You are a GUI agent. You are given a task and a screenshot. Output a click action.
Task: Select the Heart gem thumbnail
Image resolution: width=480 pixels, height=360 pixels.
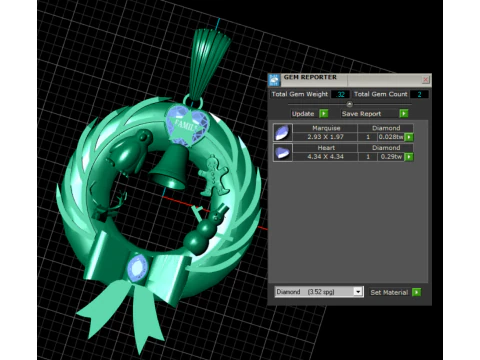tap(283, 152)
